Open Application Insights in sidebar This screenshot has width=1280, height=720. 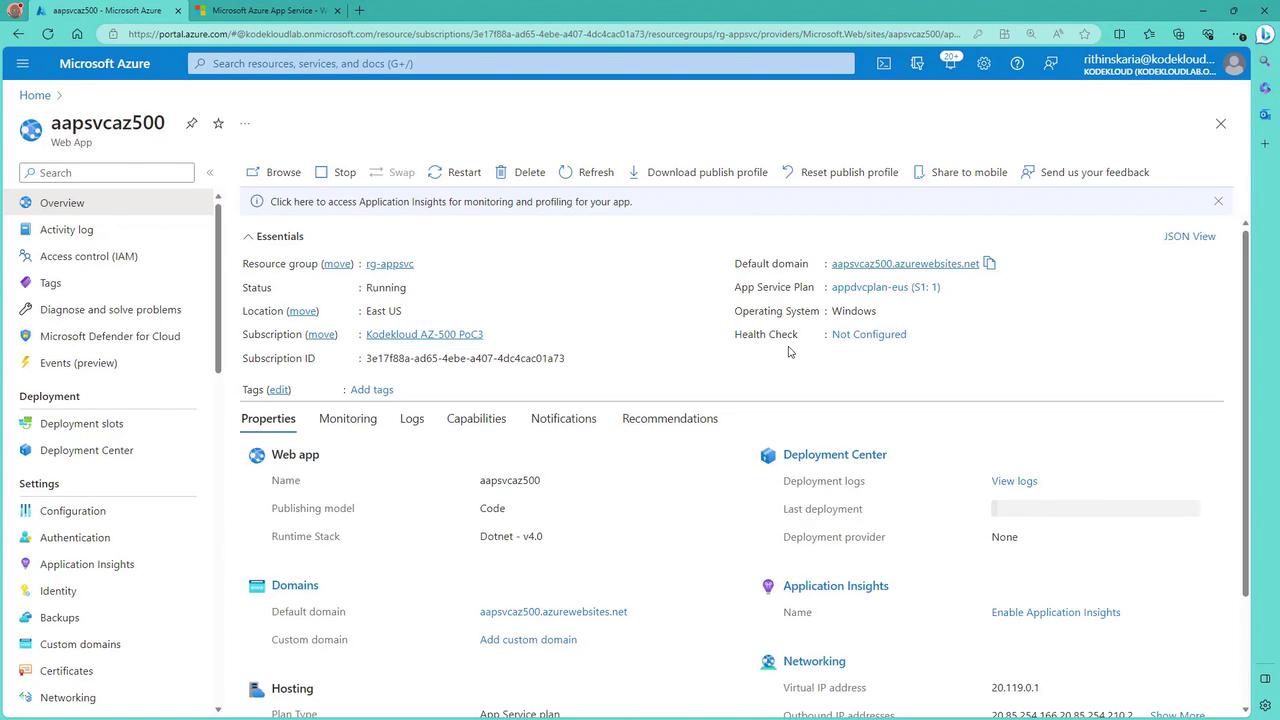(108, 564)
